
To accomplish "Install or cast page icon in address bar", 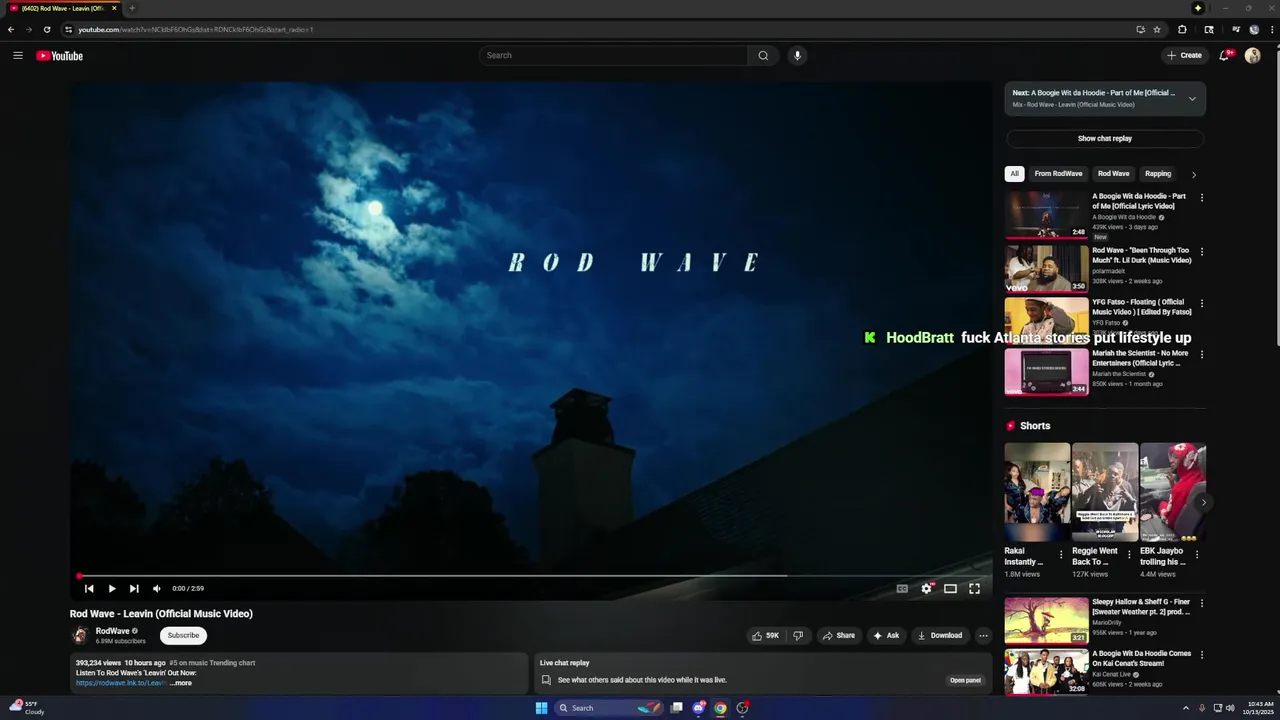I will pos(1140,29).
